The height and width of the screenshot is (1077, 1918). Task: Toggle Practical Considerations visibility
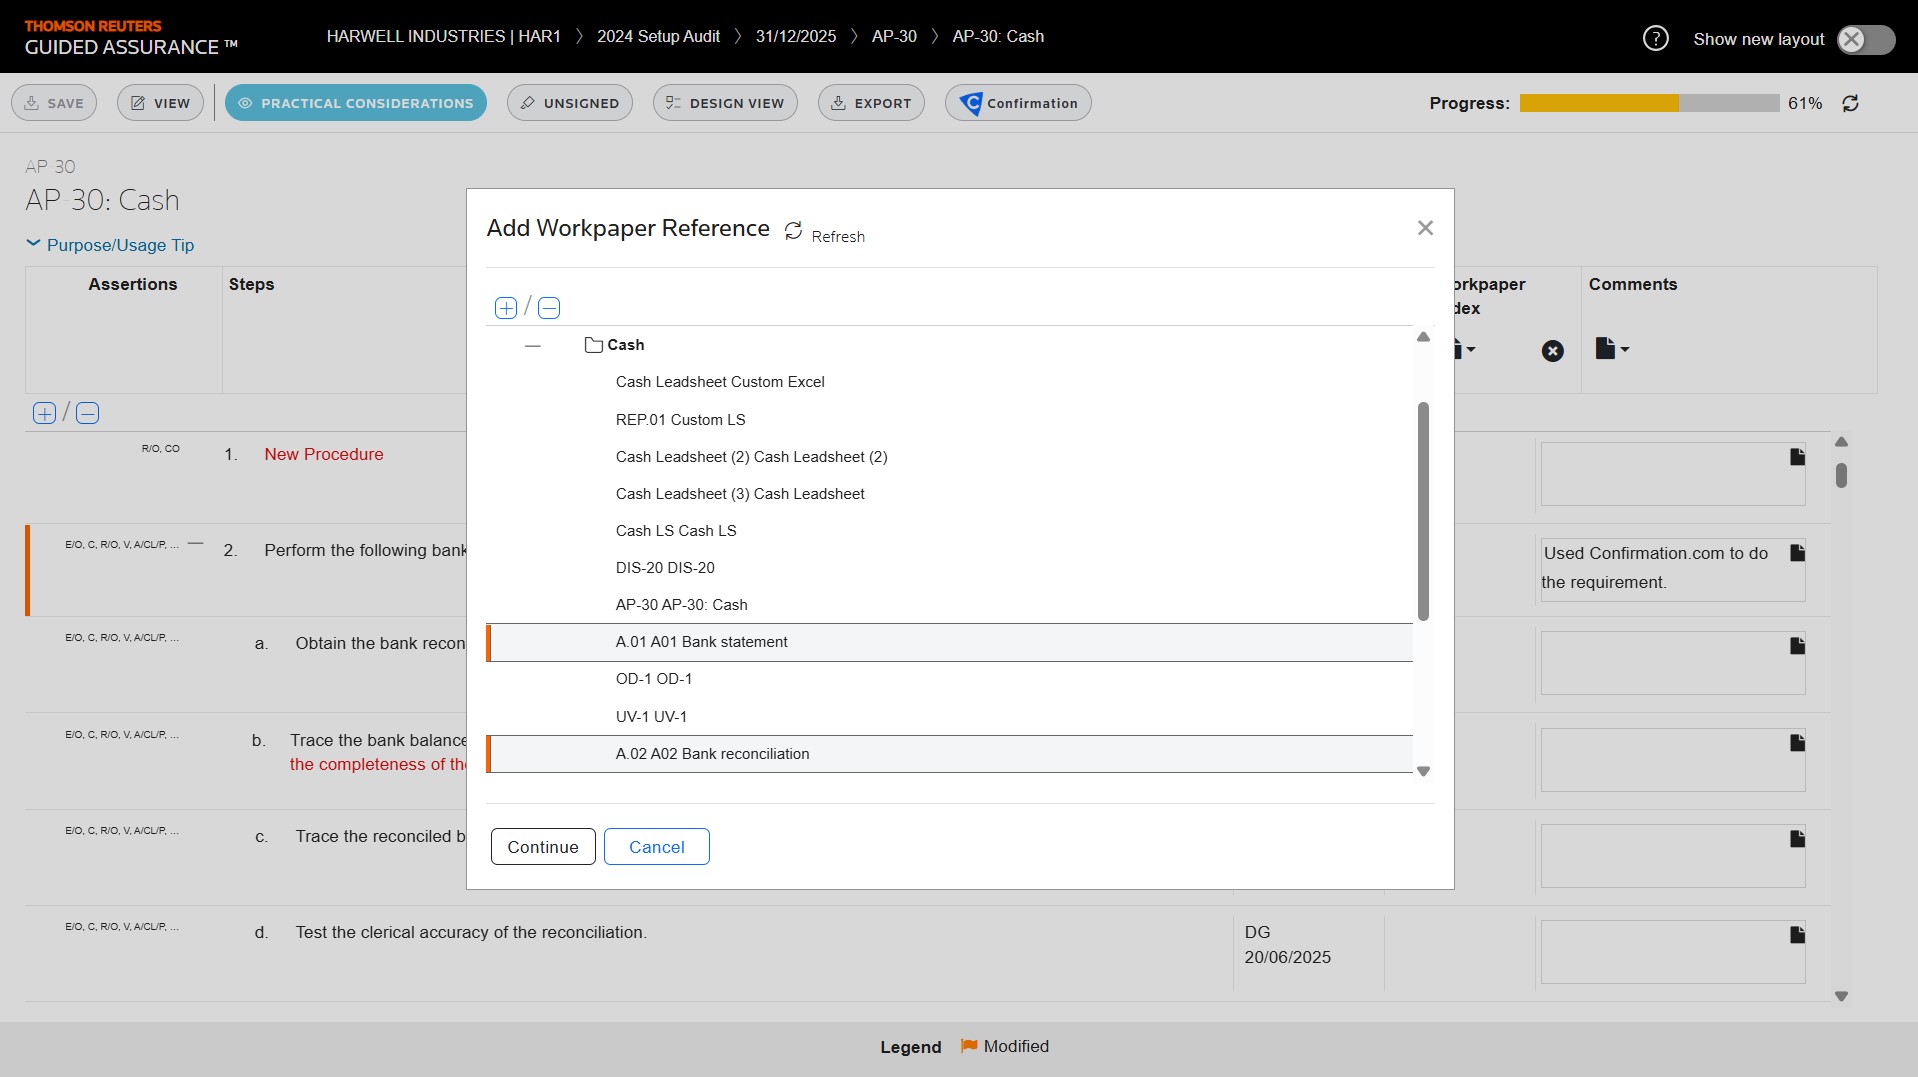356,103
